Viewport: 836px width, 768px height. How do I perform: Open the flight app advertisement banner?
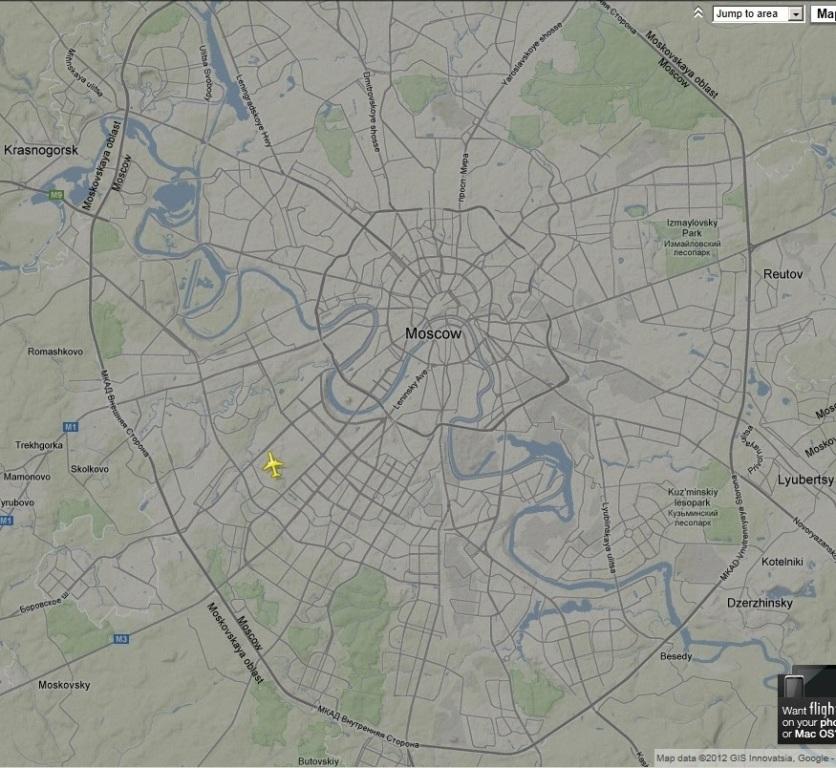click(807, 704)
